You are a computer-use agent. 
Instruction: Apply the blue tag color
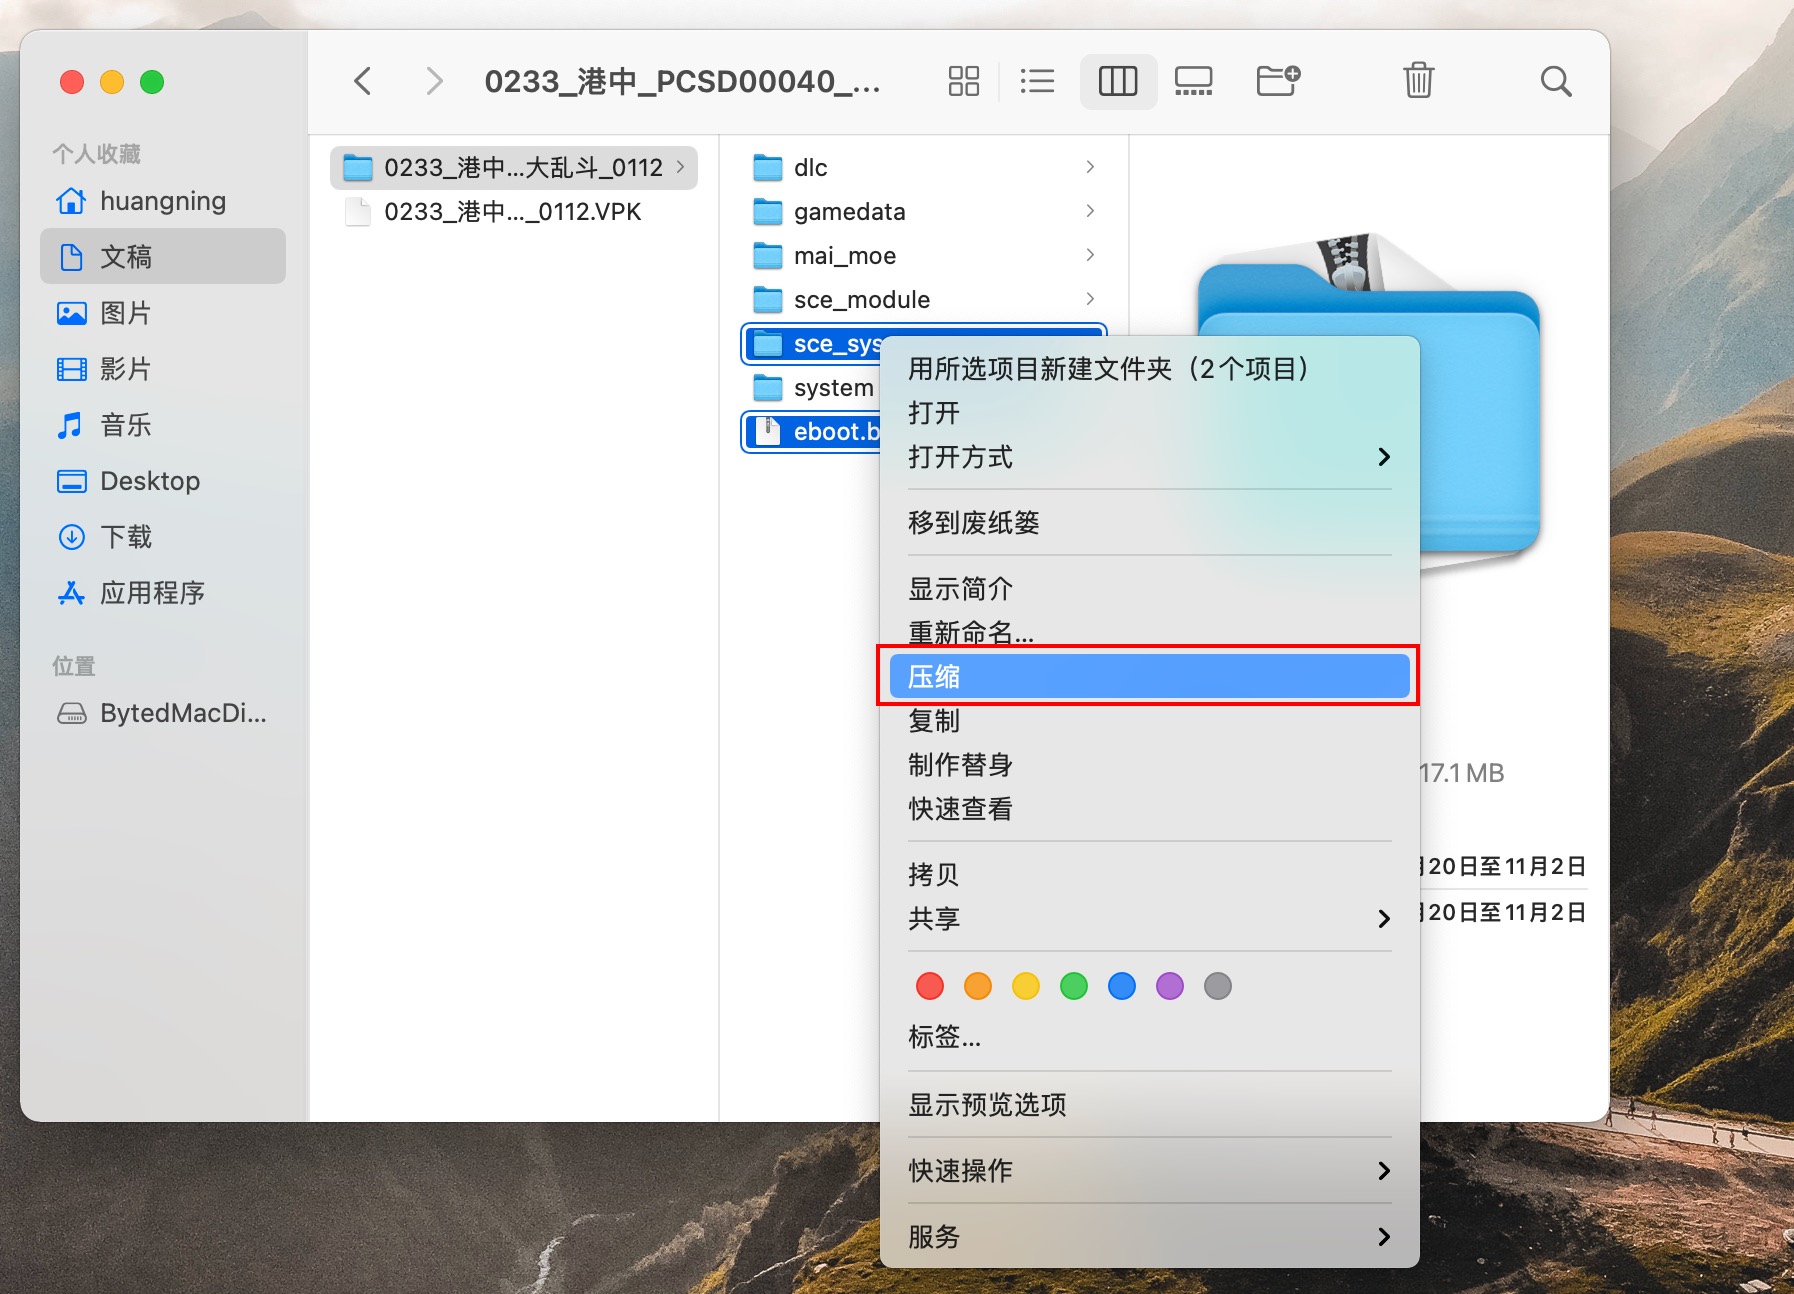point(1122,986)
